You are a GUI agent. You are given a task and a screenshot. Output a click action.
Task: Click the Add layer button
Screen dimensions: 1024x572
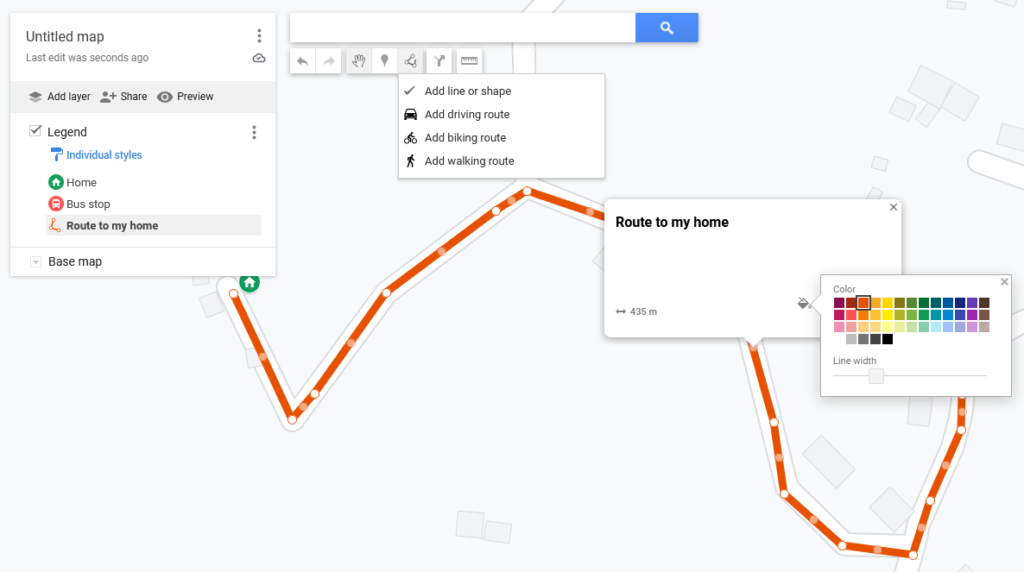point(59,97)
